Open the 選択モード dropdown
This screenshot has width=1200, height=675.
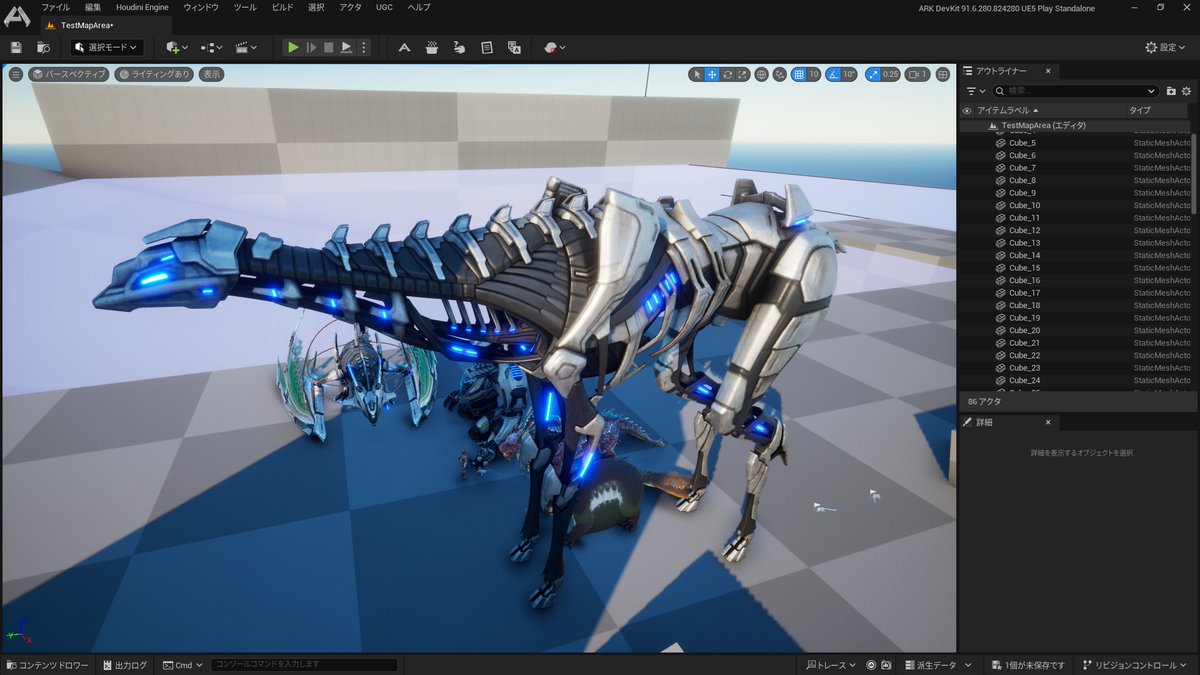click(x=107, y=47)
